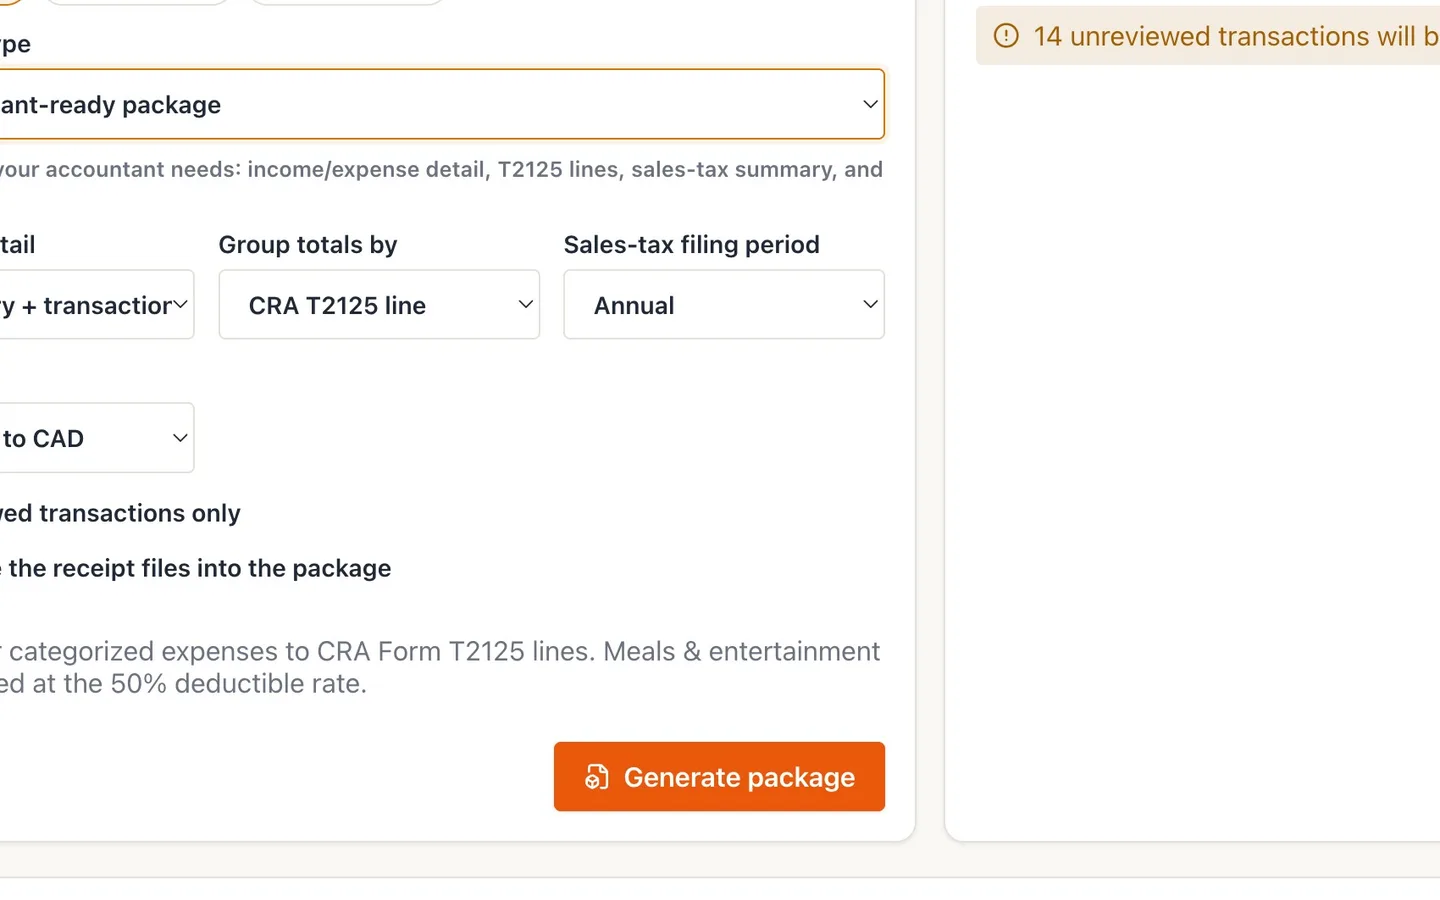Click the note about CRA Form T2125 lines
This screenshot has height=900, width=1440.
(x=440, y=667)
